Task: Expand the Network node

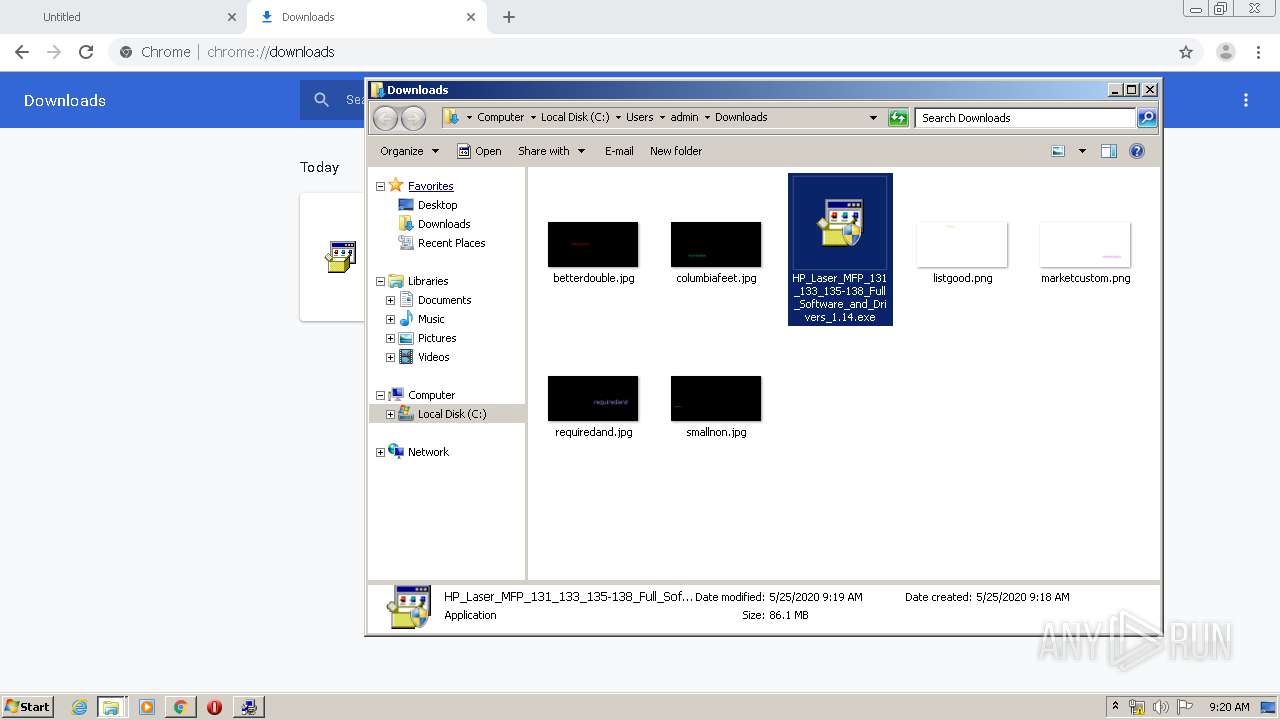Action: 380,452
